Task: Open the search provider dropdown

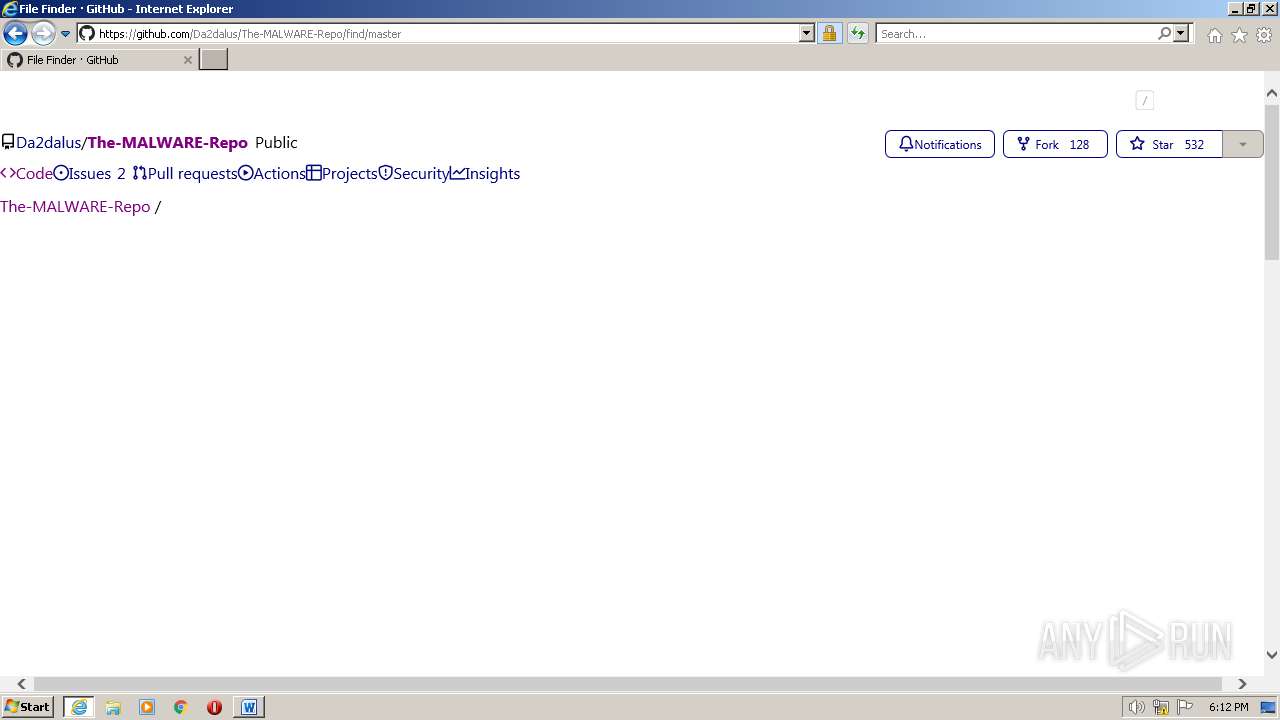Action: 1181,33
